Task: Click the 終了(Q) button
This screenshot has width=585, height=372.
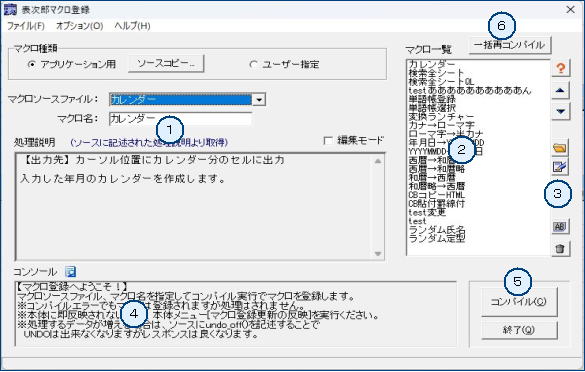Action: pyautogui.click(x=519, y=330)
